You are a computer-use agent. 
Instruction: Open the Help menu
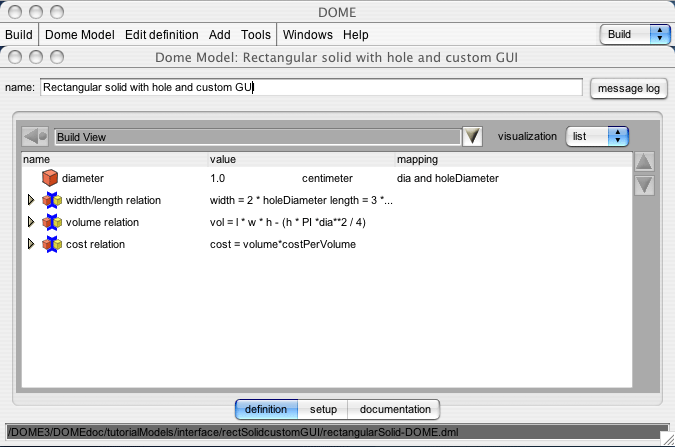tap(356, 34)
